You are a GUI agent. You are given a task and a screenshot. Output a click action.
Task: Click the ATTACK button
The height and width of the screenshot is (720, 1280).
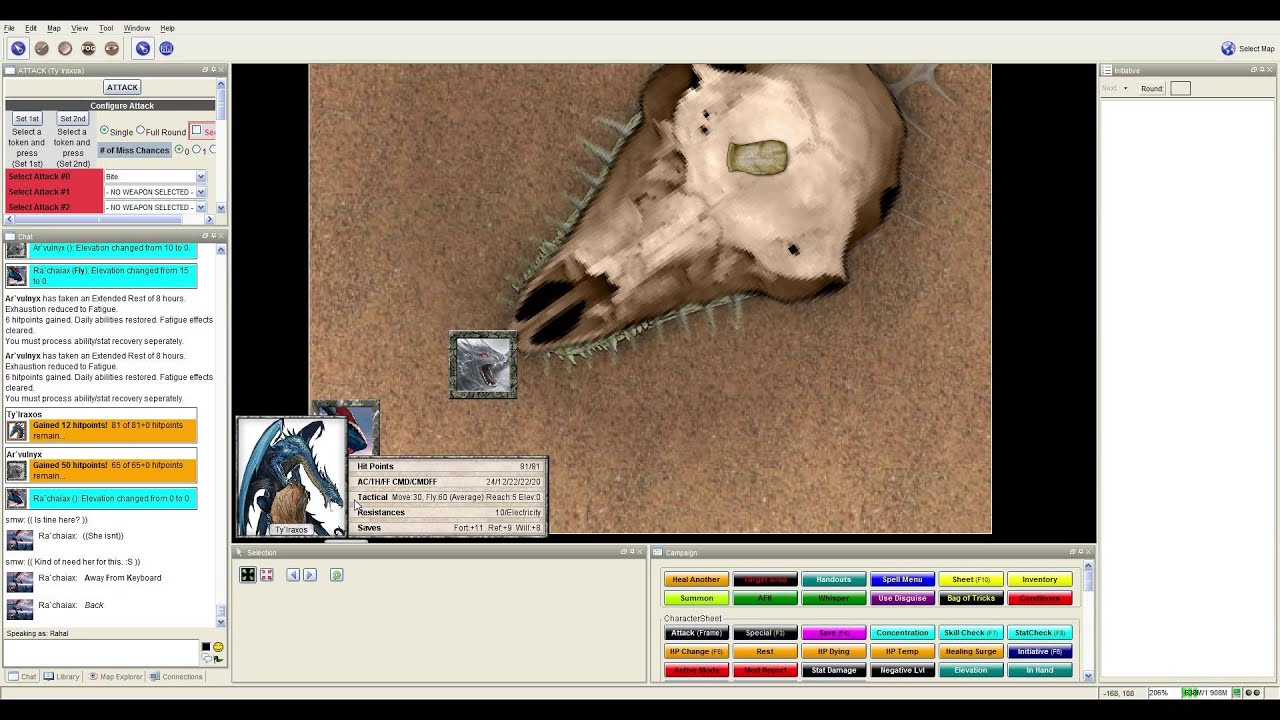(x=122, y=87)
